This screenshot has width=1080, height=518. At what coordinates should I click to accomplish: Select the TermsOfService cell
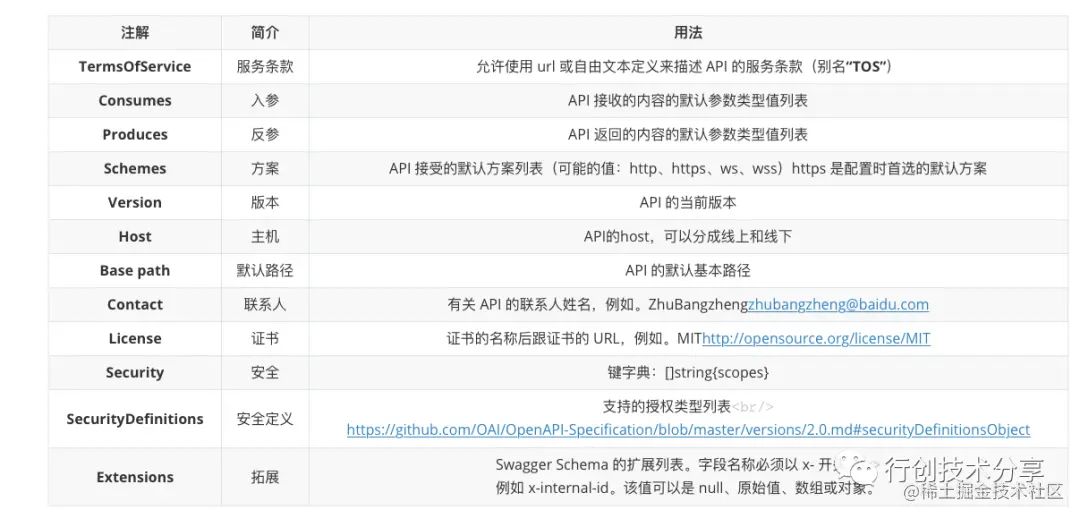(x=134, y=67)
